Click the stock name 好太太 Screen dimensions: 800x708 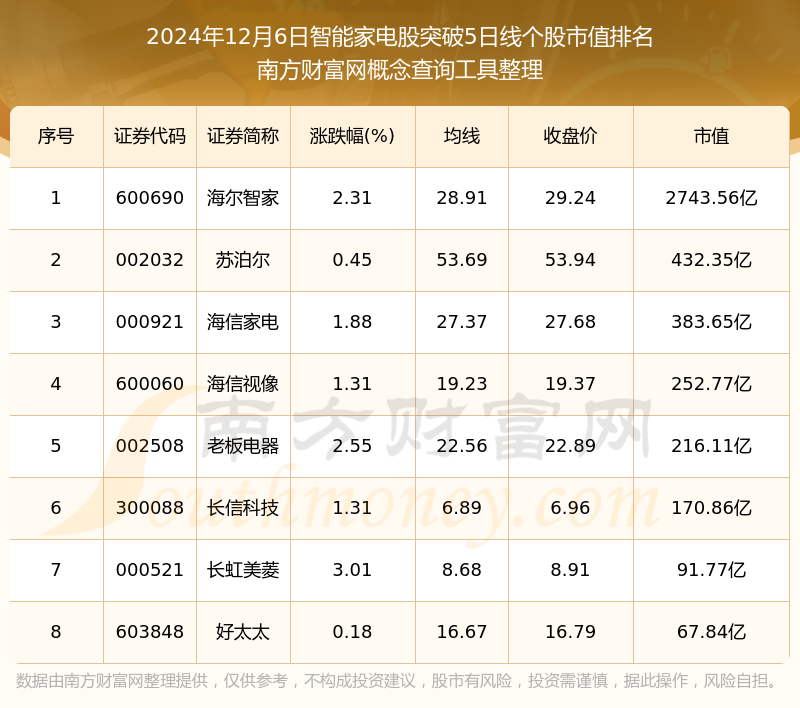pyautogui.click(x=243, y=633)
